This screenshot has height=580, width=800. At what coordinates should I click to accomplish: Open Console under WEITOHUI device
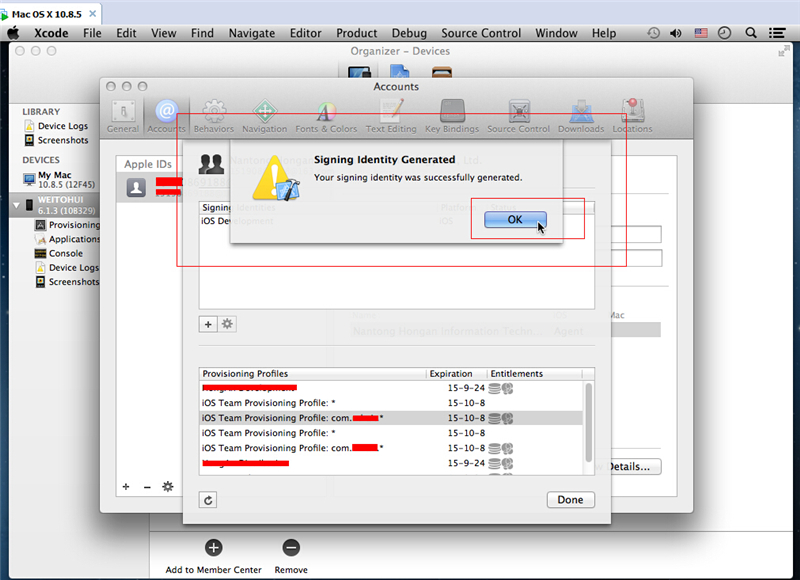(59, 254)
